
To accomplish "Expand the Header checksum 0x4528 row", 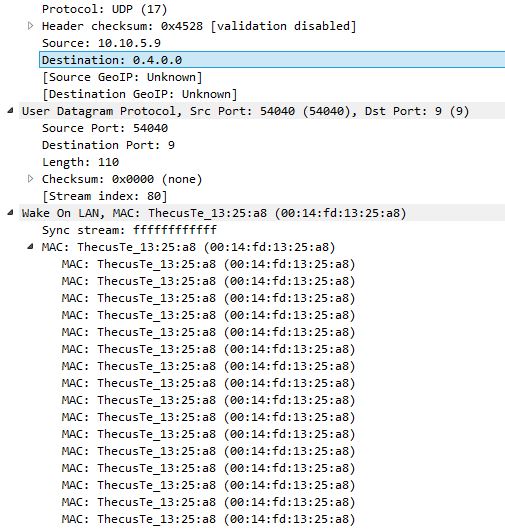I will [x=30, y=26].
